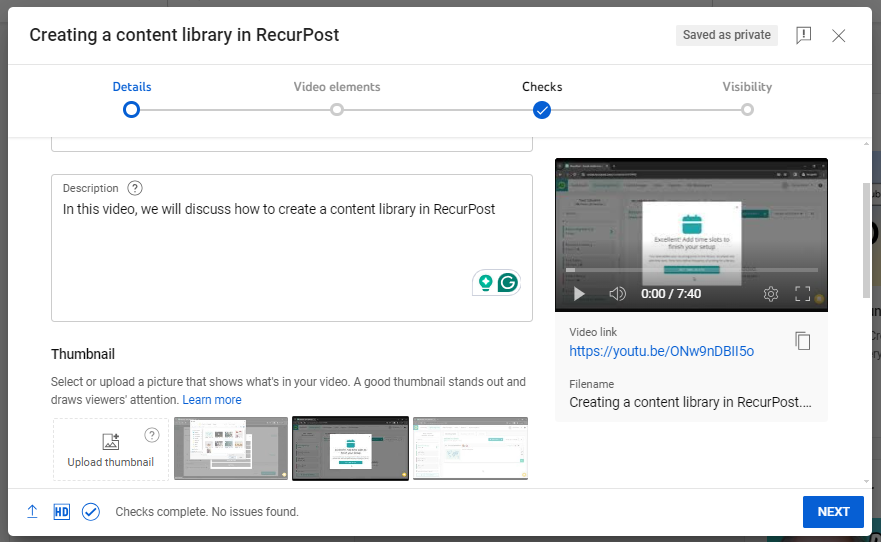This screenshot has height=542, width=881.
Task: Go to the Checks step
Action: click(x=542, y=86)
